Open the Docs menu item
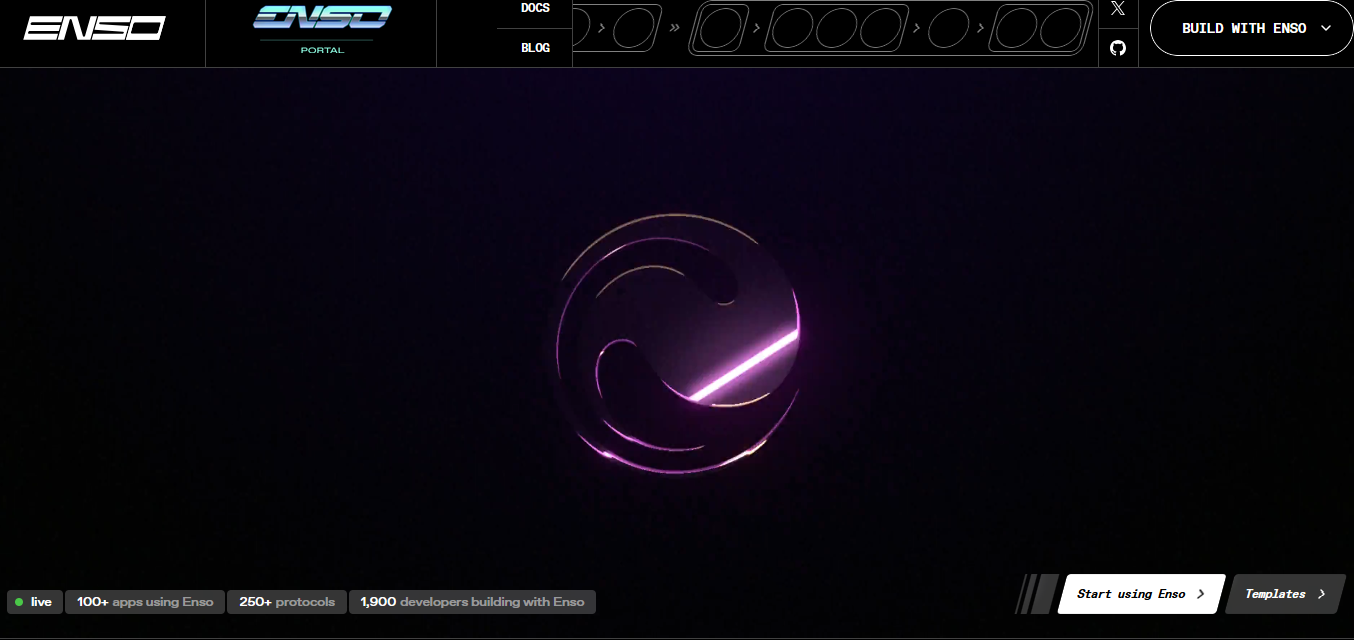The width and height of the screenshot is (1354, 640). (535, 8)
